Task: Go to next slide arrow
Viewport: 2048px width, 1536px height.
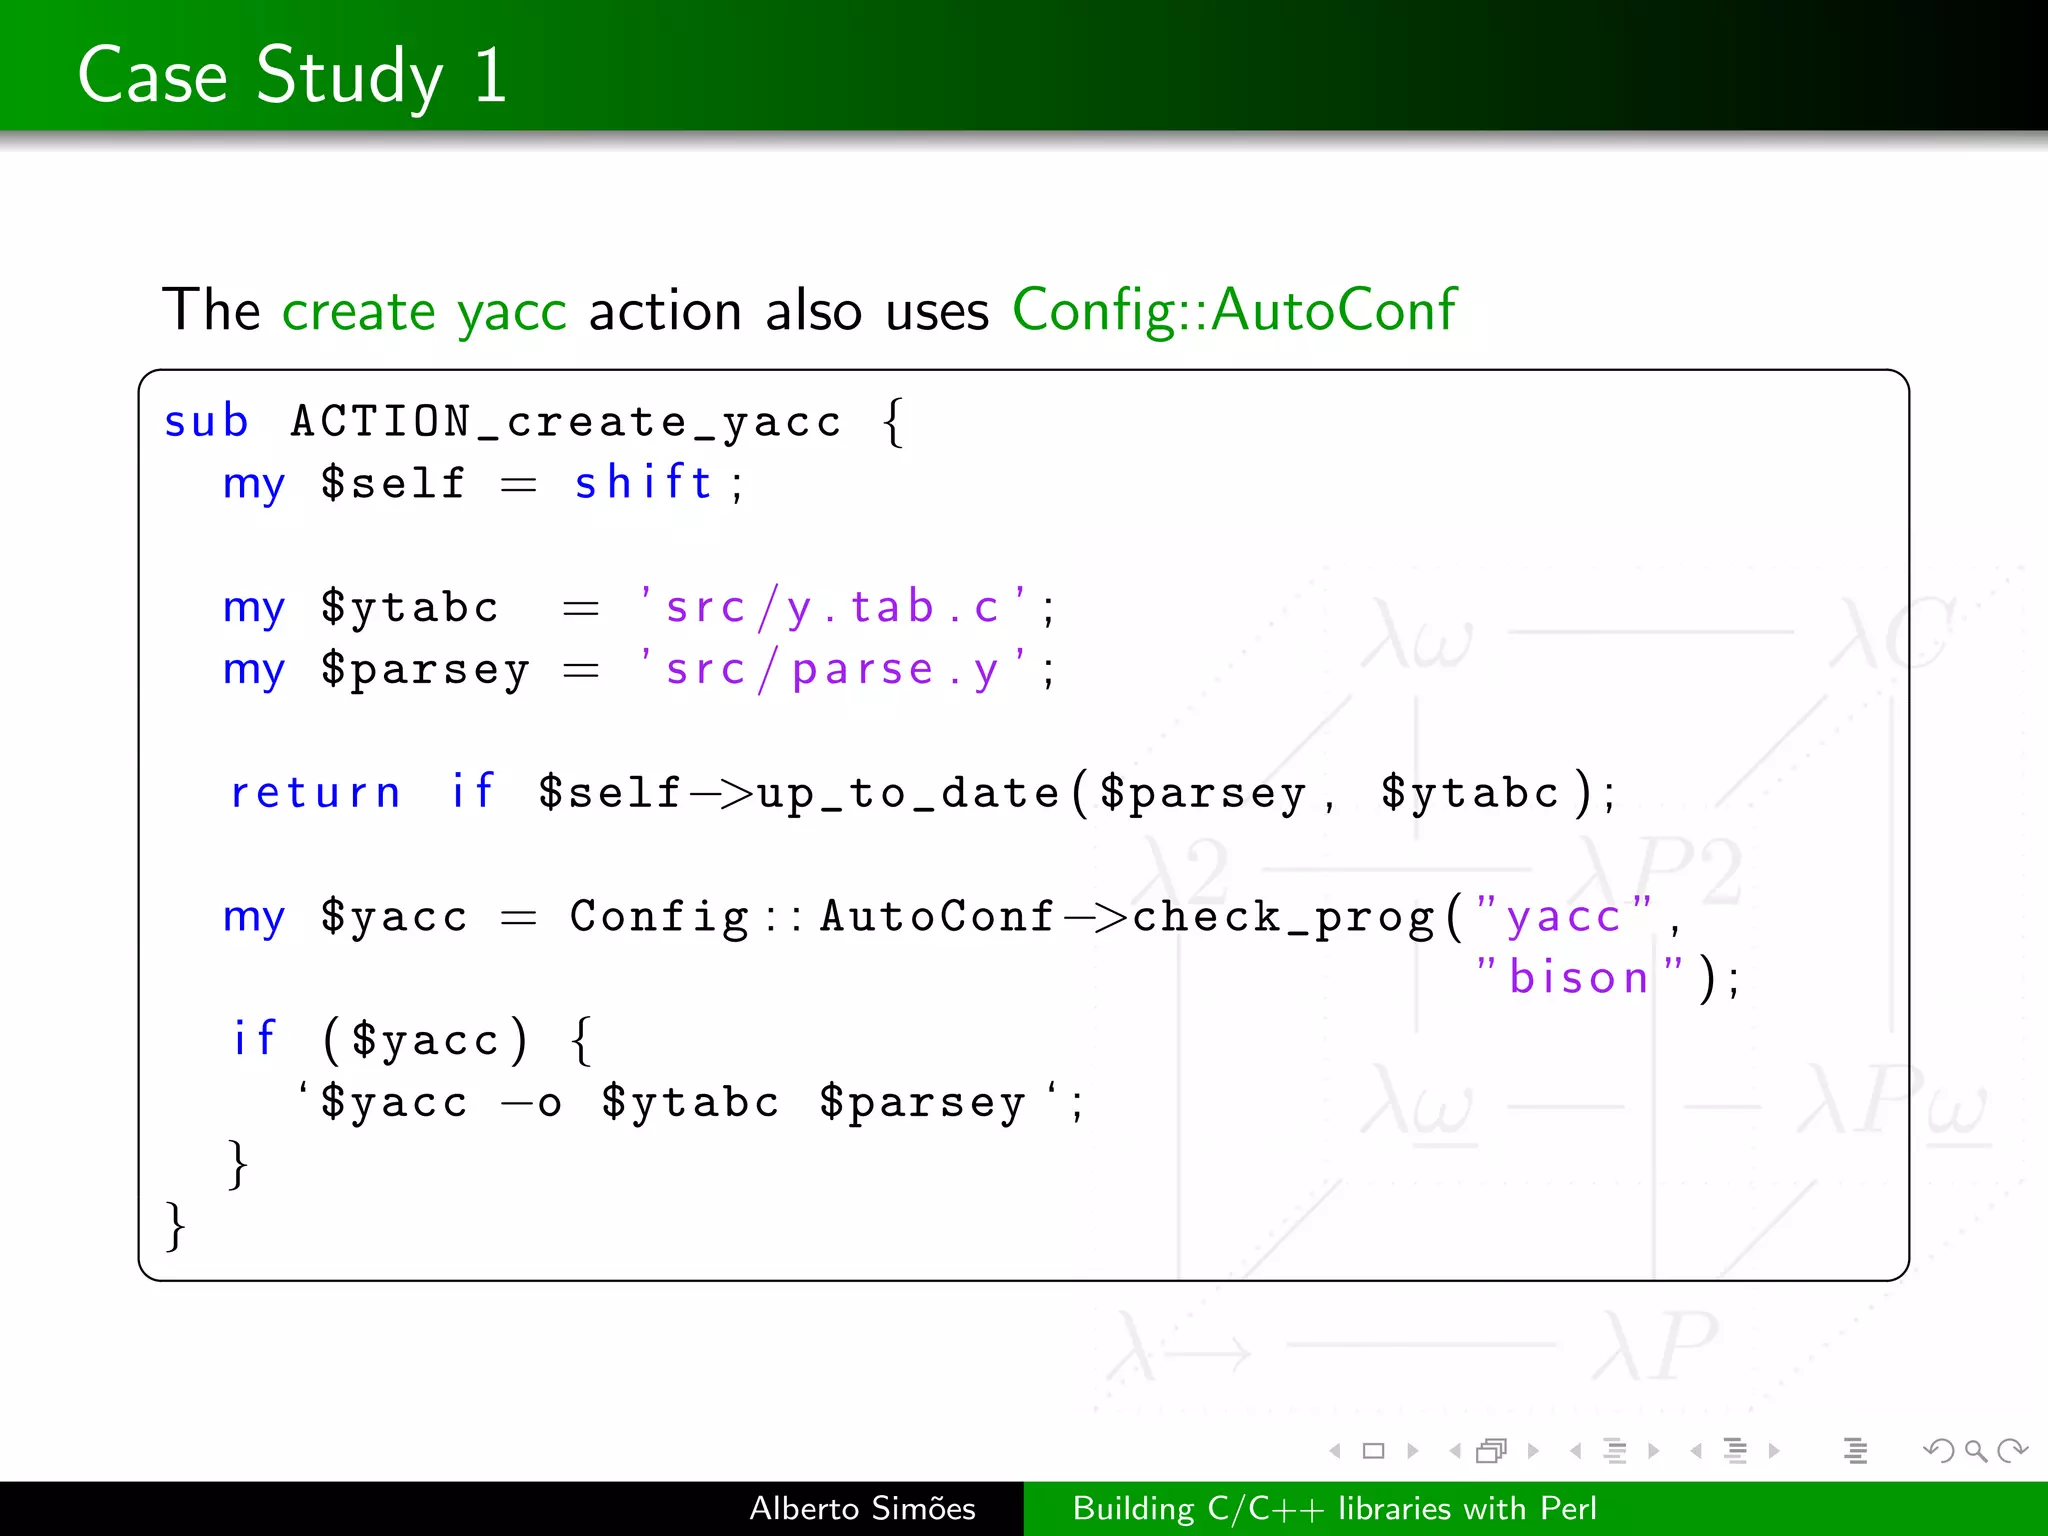Action: [1413, 1451]
